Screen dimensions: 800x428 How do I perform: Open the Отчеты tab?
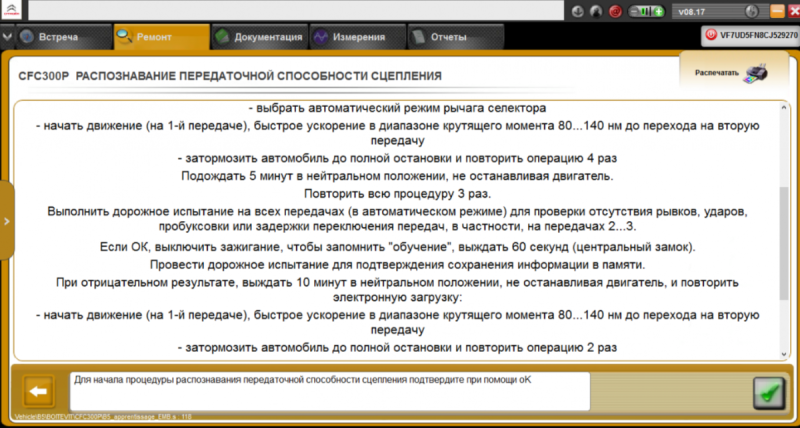455,37
